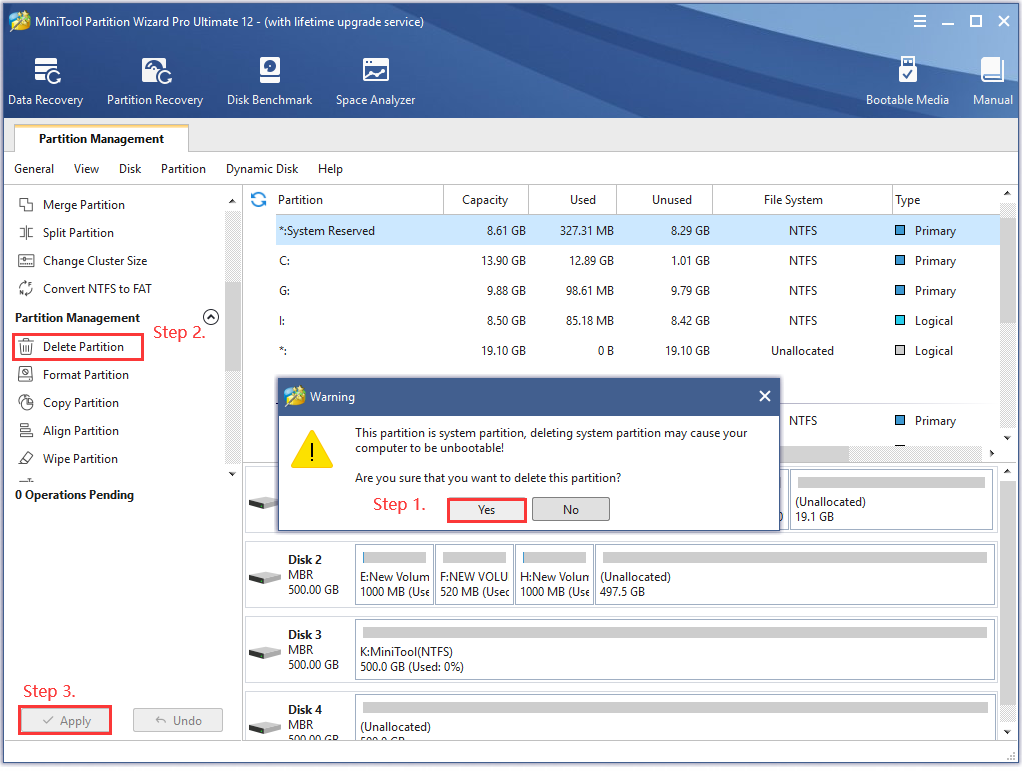Click the Convert NTFS to FAT icon

tap(26, 289)
